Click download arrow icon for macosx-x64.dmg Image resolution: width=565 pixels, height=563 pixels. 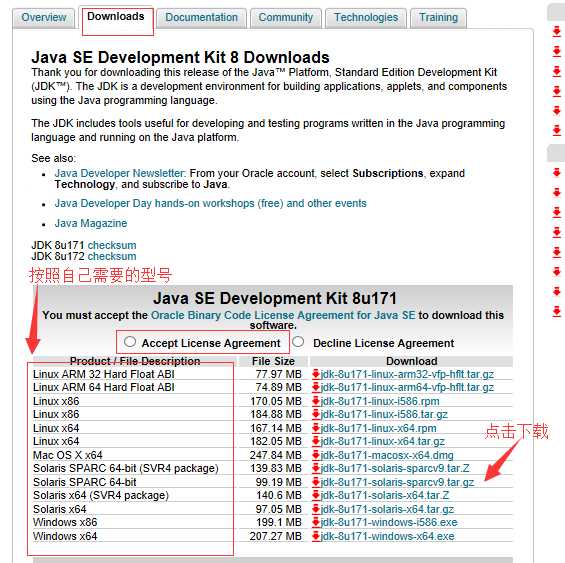click(x=316, y=455)
